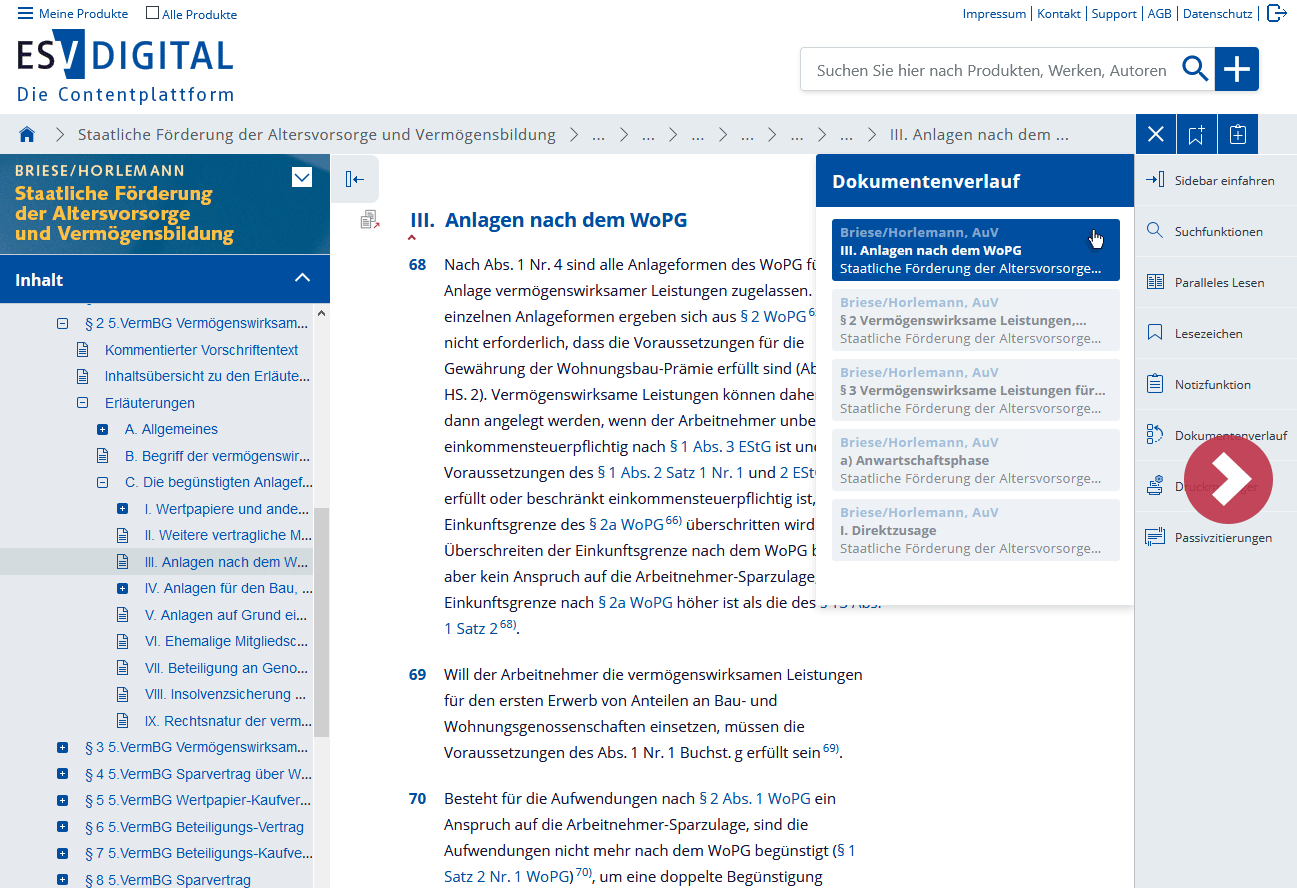The image size is (1297, 888).
Task: Expand § 5 5.VermBG Wertpapier-Kaufvertrag node
Action: coord(62,800)
